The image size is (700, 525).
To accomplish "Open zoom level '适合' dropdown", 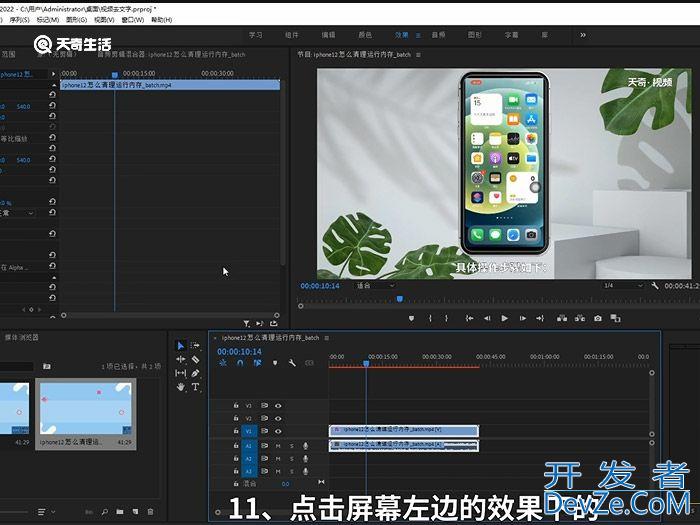I will pos(375,286).
